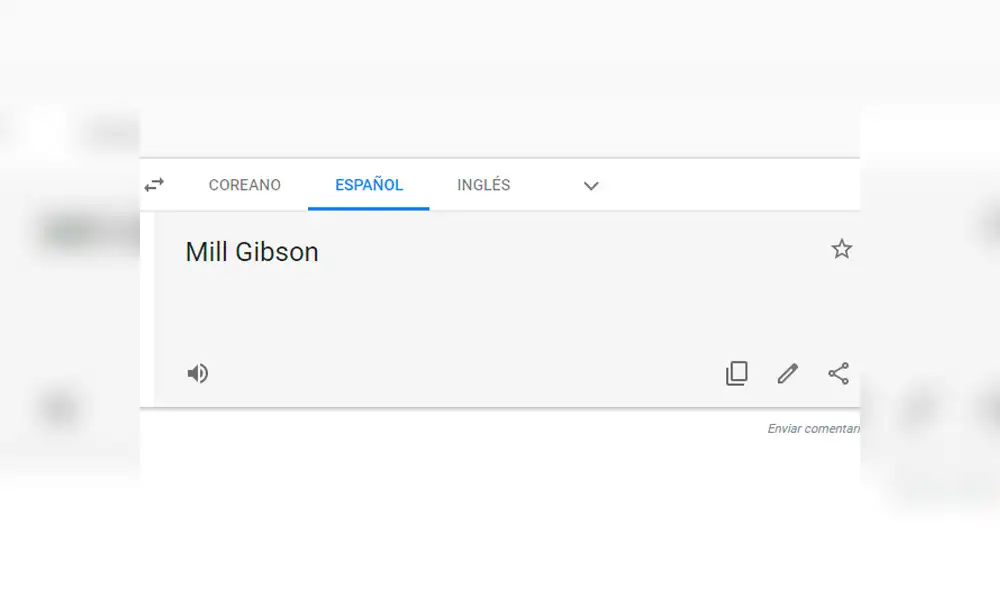Select the active ESPAÑOL tab
1000x590 pixels.
click(x=368, y=184)
